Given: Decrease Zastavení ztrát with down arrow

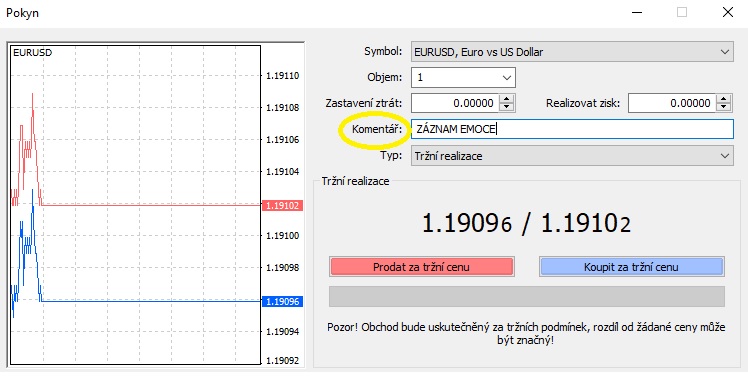Looking at the screenshot, I should coord(507,107).
